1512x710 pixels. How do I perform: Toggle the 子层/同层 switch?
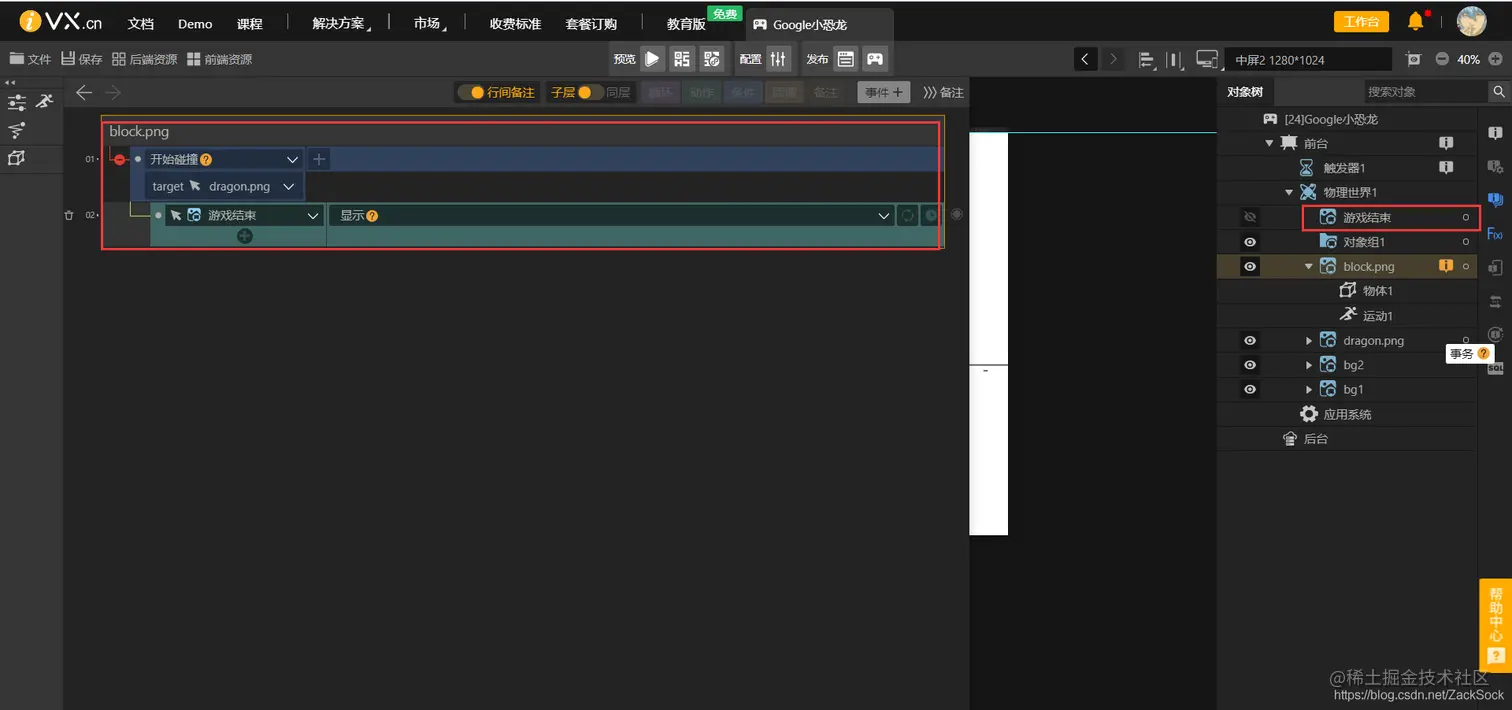[590, 92]
